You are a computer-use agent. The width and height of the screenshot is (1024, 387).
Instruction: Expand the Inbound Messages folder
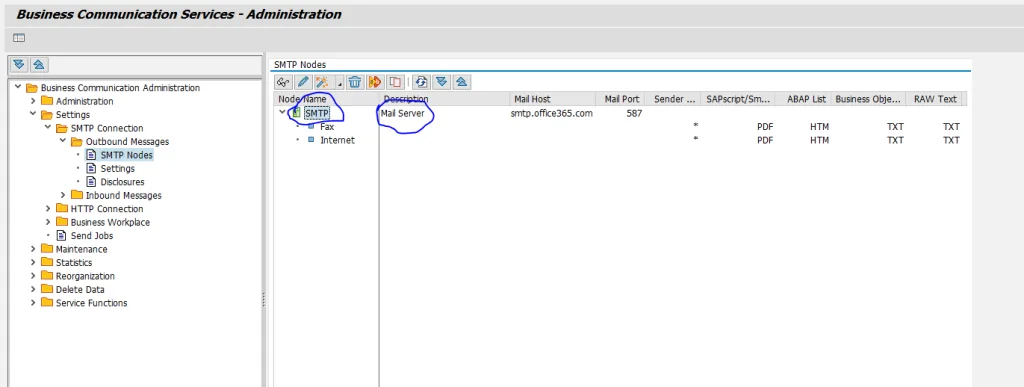(x=63, y=195)
